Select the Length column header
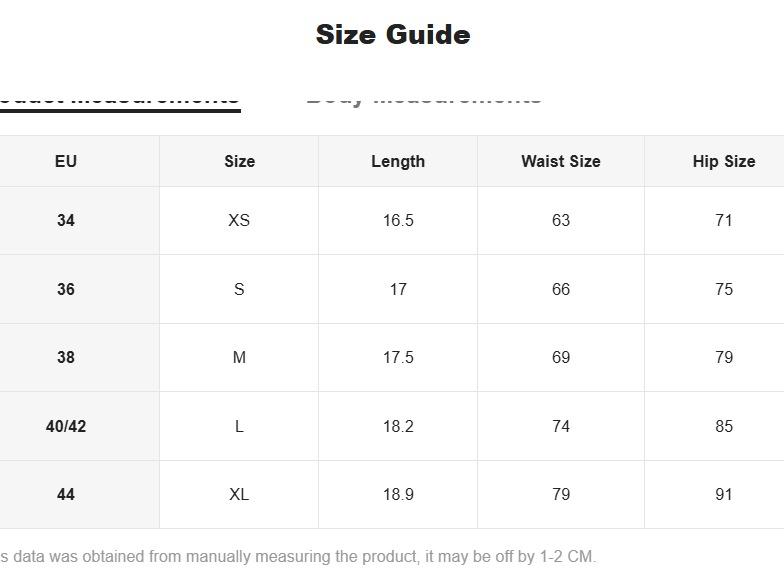The image size is (784, 588). 398,161
